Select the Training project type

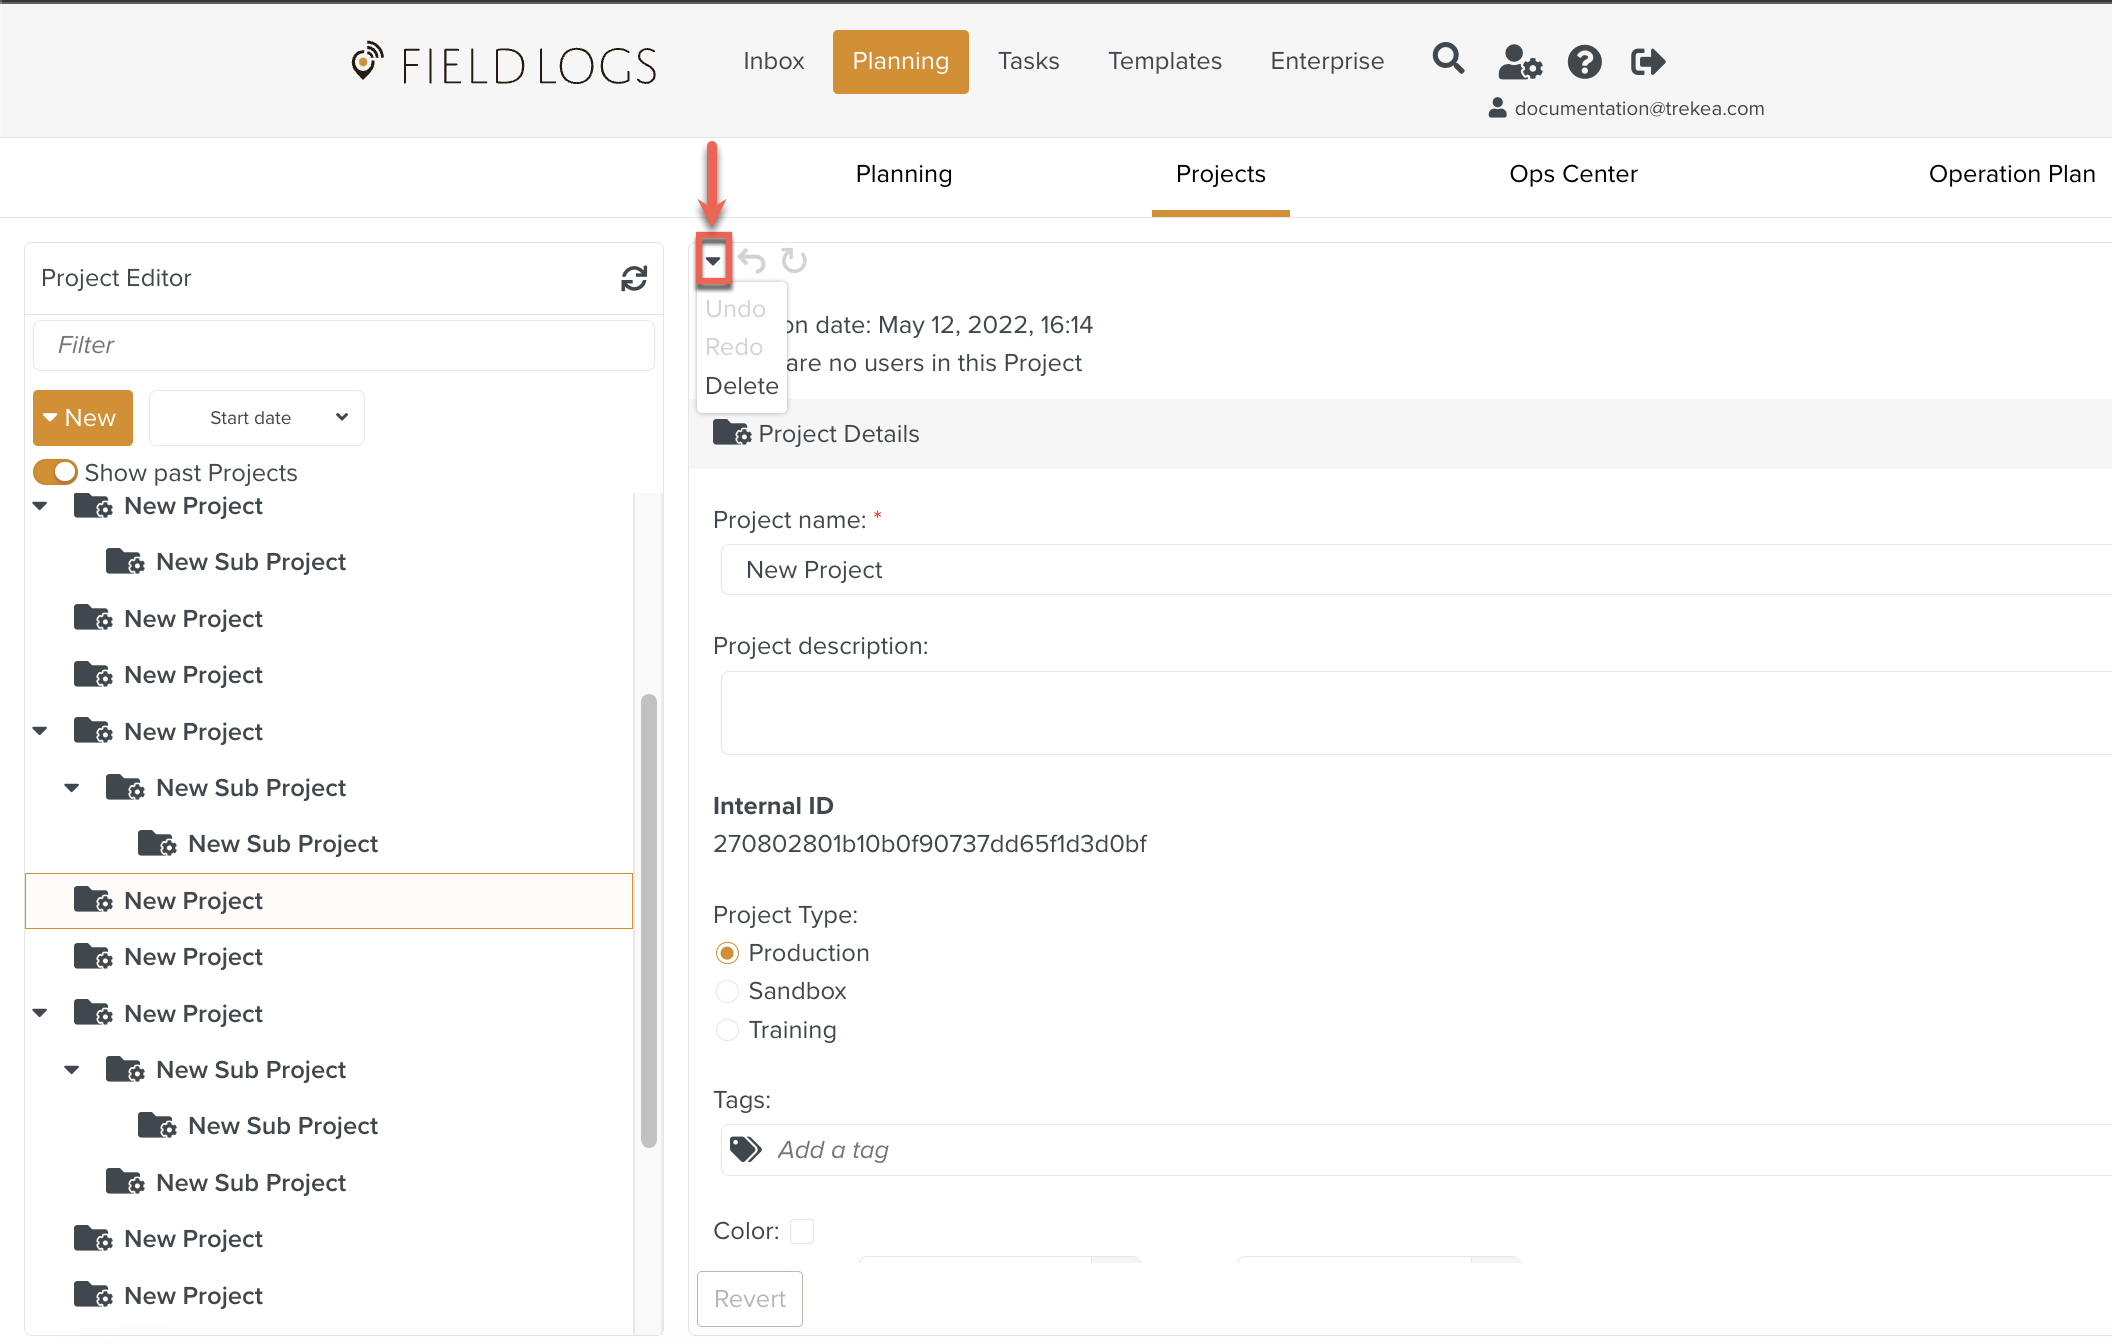(727, 1030)
